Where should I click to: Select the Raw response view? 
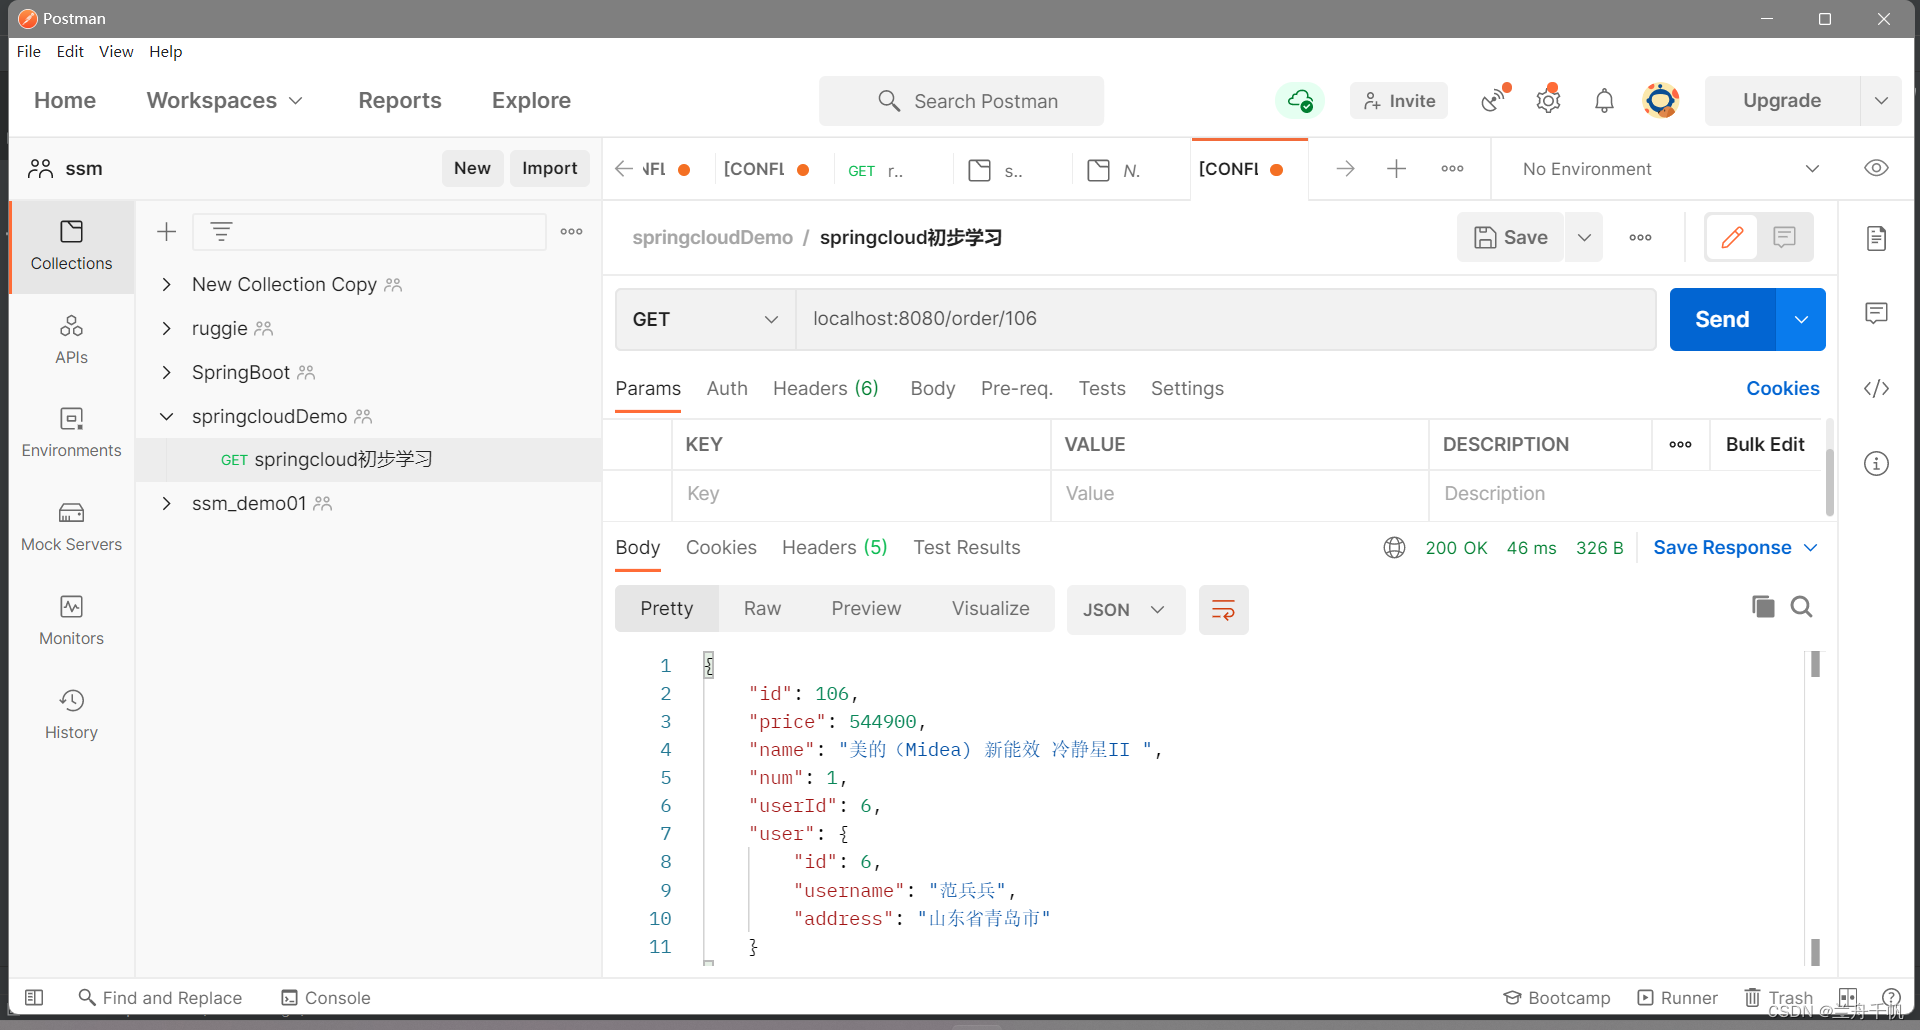pos(762,609)
